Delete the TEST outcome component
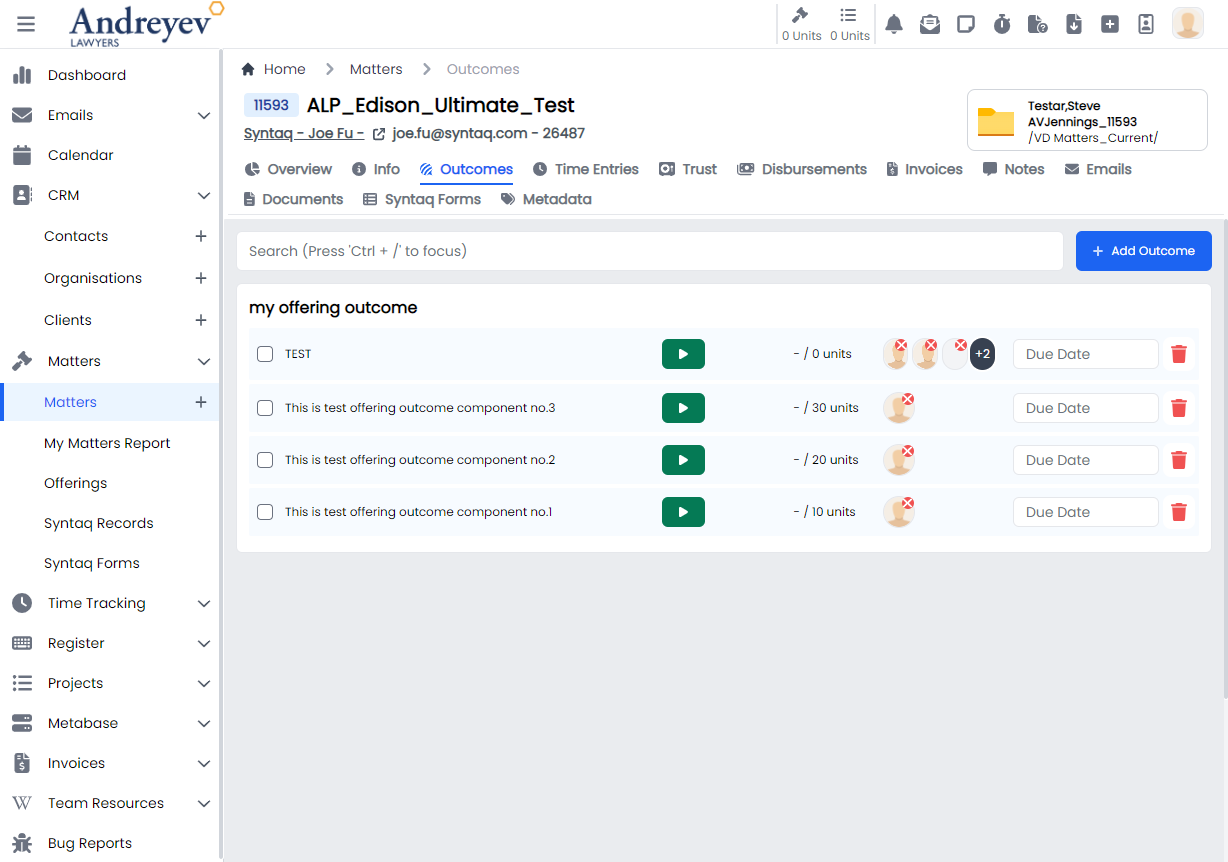The image size is (1228, 862). (1179, 354)
